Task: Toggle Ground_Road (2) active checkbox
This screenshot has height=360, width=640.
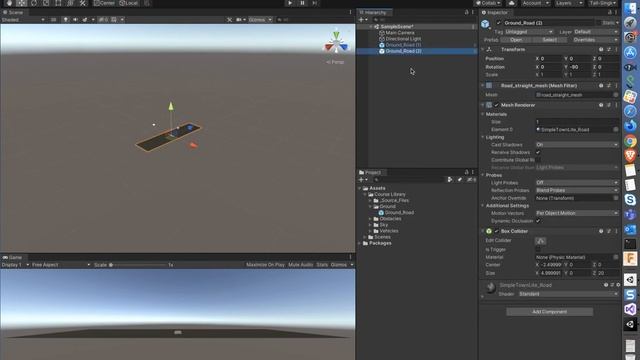Action: click(498, 23)
